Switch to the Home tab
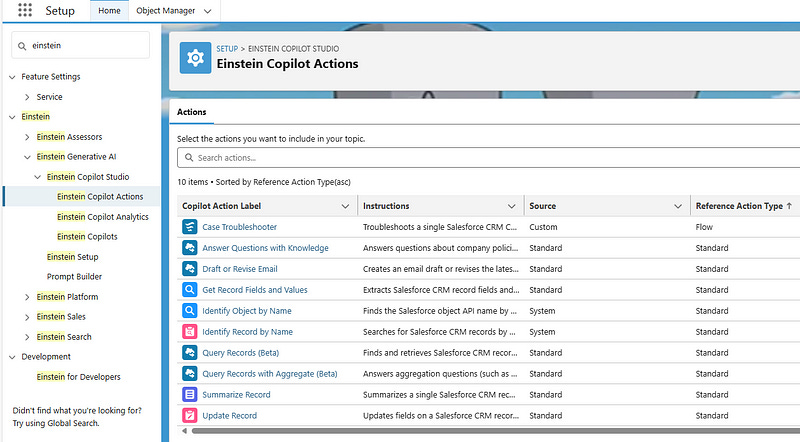800x442 pixels. [x=109, y=10]
